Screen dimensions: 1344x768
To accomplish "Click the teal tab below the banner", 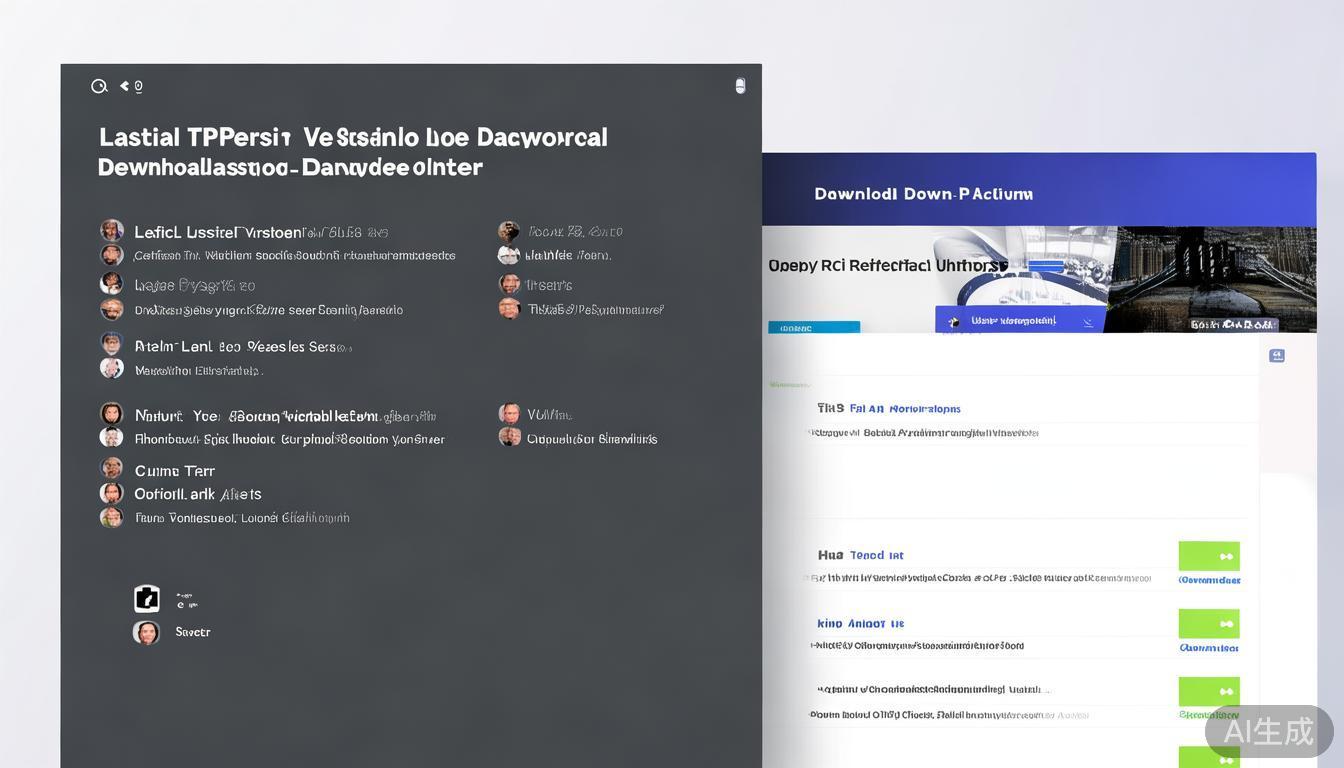I will coord(813,327).
